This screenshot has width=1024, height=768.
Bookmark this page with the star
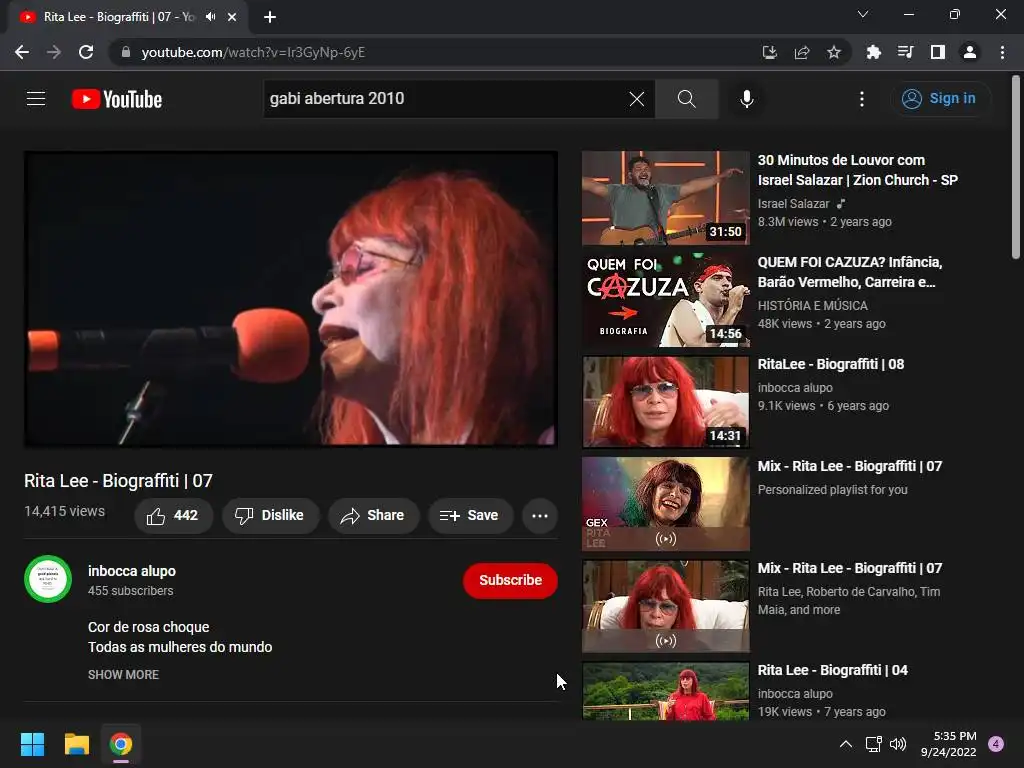tap(834, 52)
